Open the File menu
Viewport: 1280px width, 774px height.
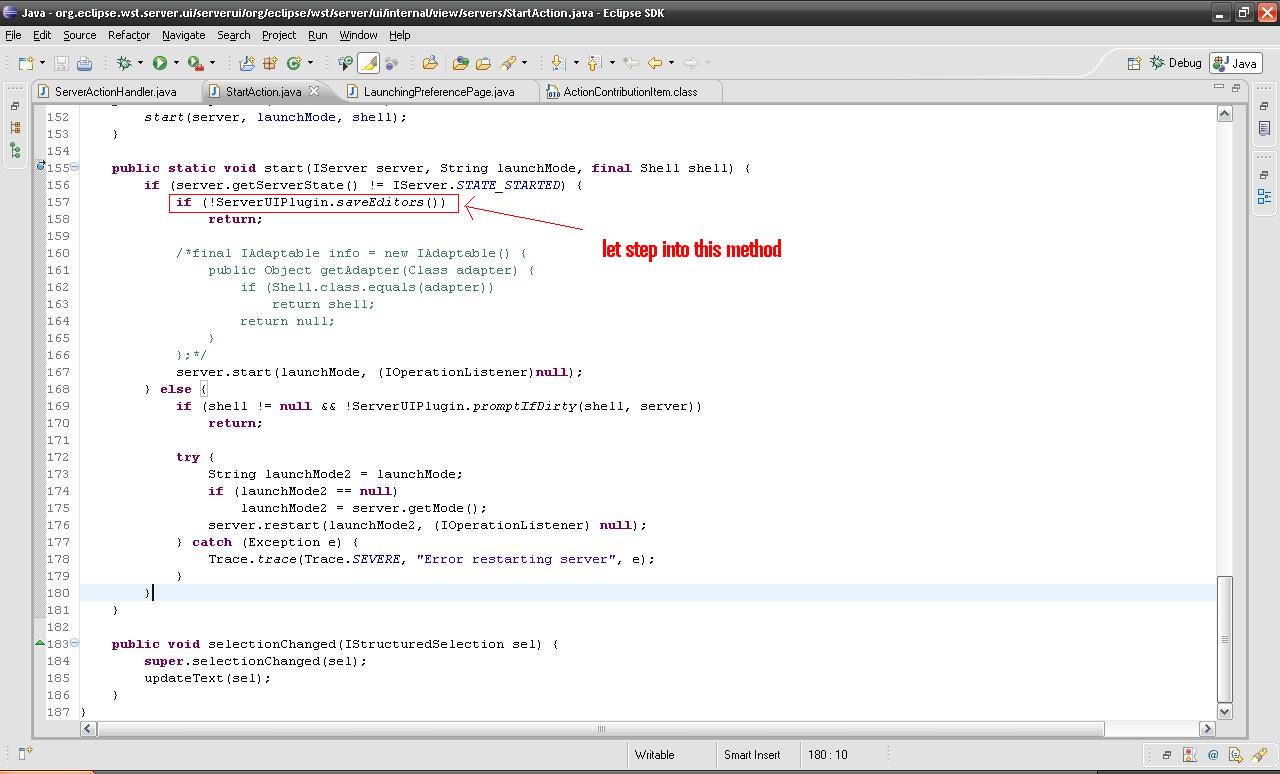point(13,35)
